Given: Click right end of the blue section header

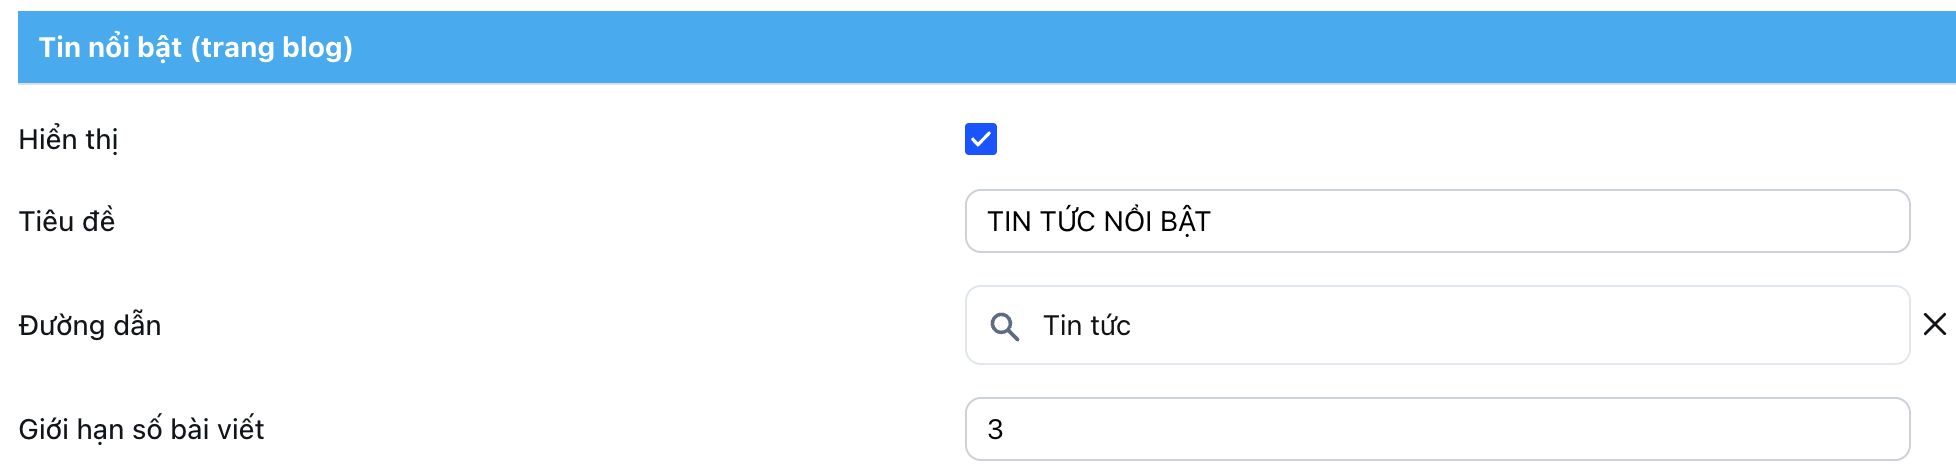Looking at the screenshot, I should pyautogui.click(x=1900, y=47).
